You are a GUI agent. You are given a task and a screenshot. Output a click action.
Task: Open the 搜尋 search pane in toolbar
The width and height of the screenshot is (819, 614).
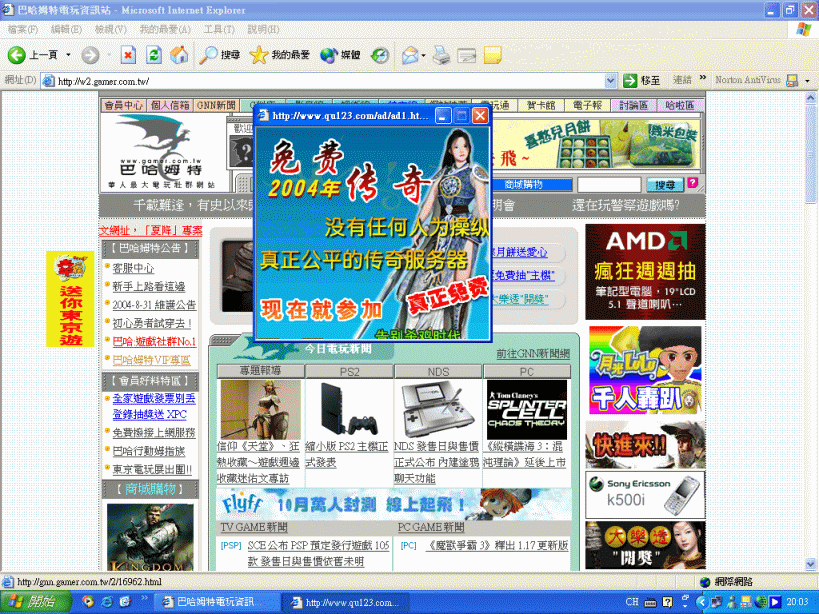[219, 55]
